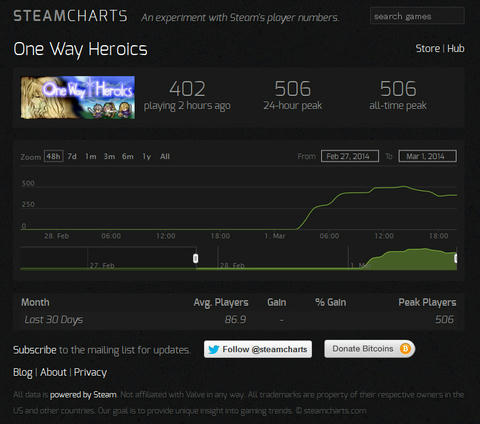
Task: Follow the 'powered by Steam' link
Action: [83, 395]
